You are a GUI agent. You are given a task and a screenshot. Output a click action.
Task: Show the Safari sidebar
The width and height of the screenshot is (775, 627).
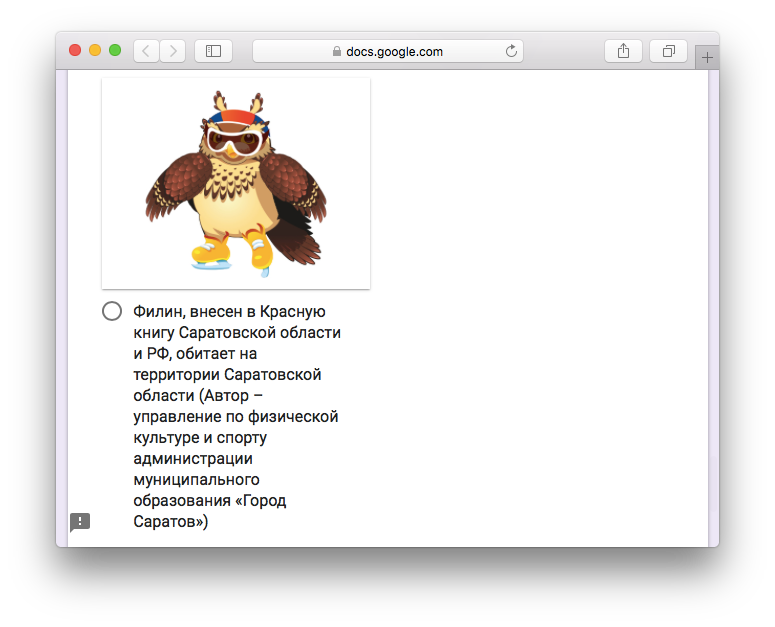213,51
